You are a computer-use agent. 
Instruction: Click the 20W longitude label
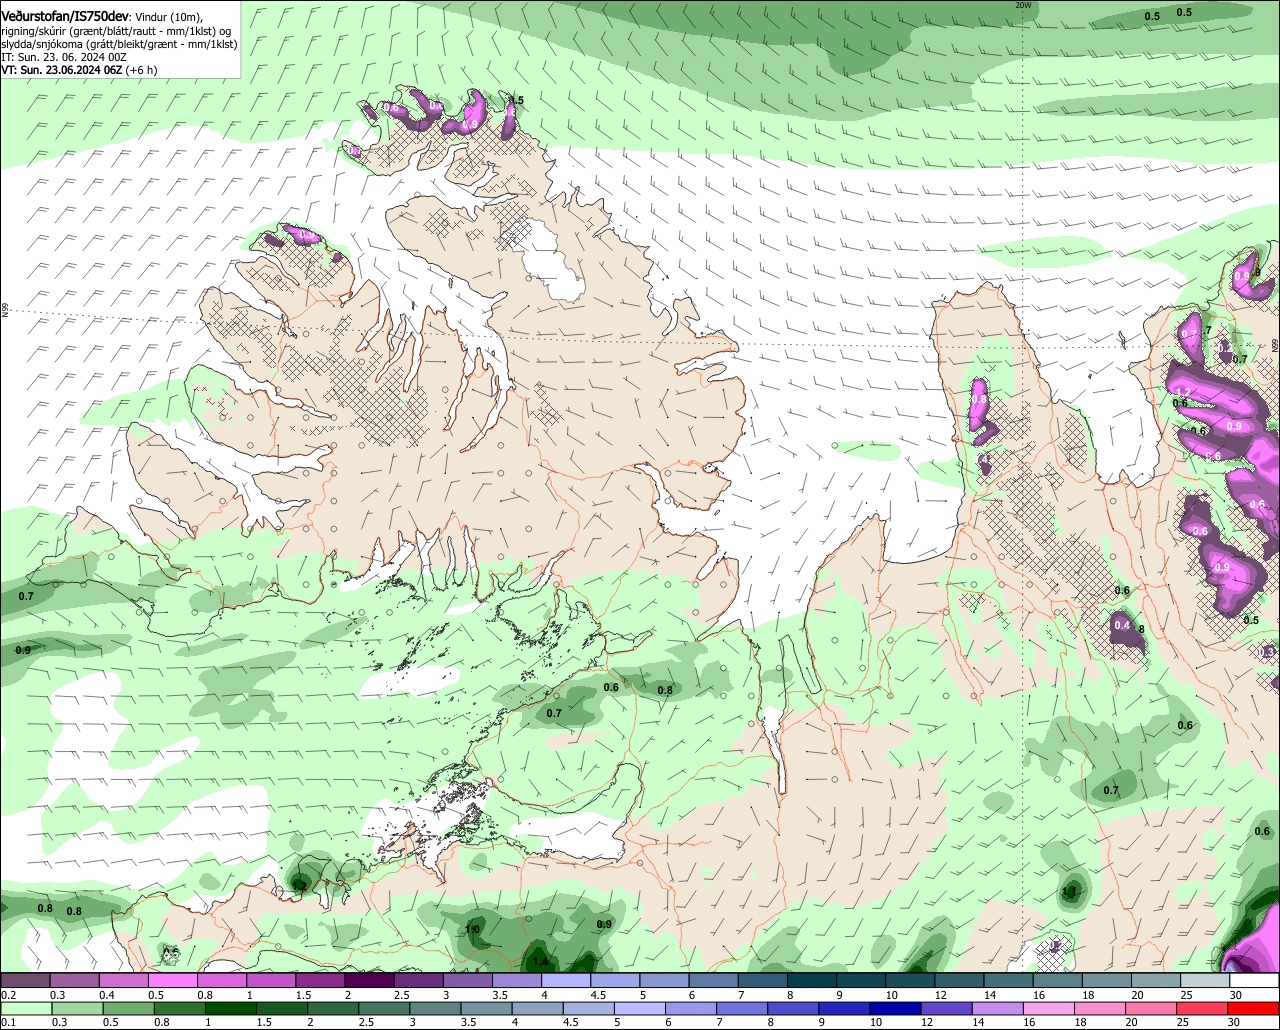click(x=1022, y=5)
